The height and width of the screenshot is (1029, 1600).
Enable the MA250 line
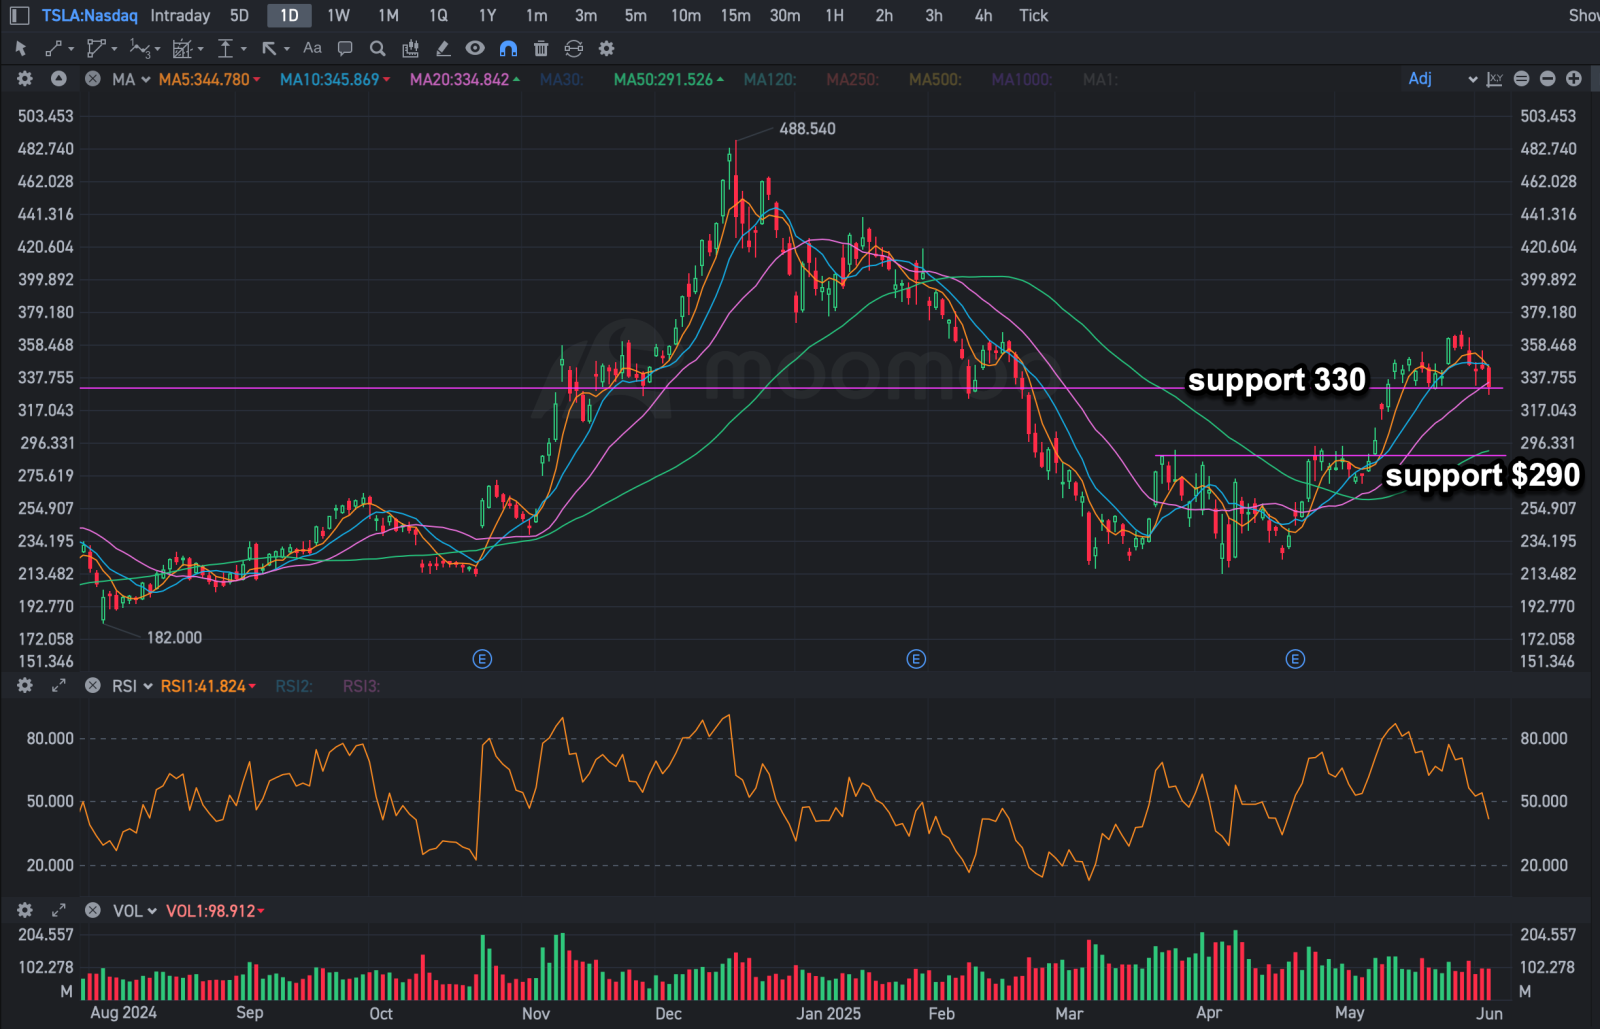pos(852,79)
